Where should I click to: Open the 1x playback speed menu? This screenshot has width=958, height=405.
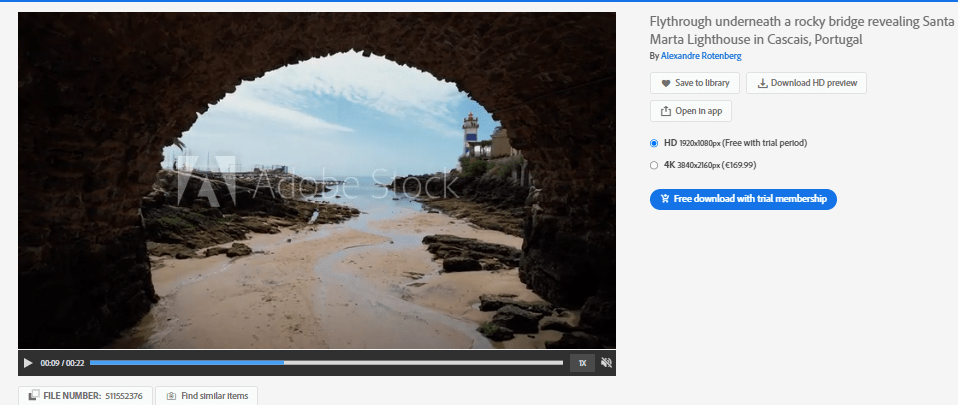point(582,362)
